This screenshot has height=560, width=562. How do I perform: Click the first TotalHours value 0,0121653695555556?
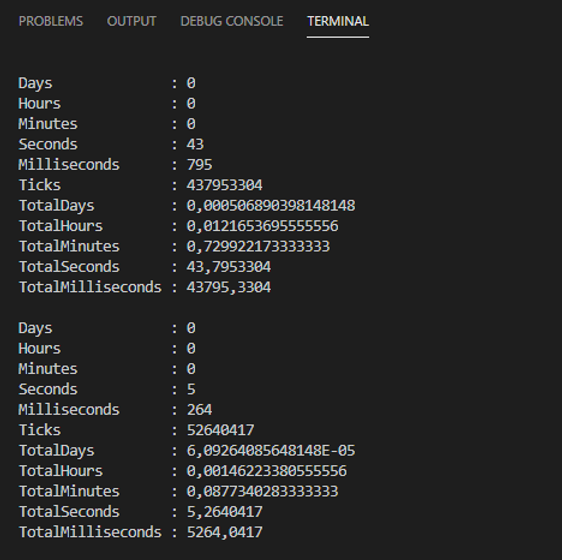click(x=262, y=226)
